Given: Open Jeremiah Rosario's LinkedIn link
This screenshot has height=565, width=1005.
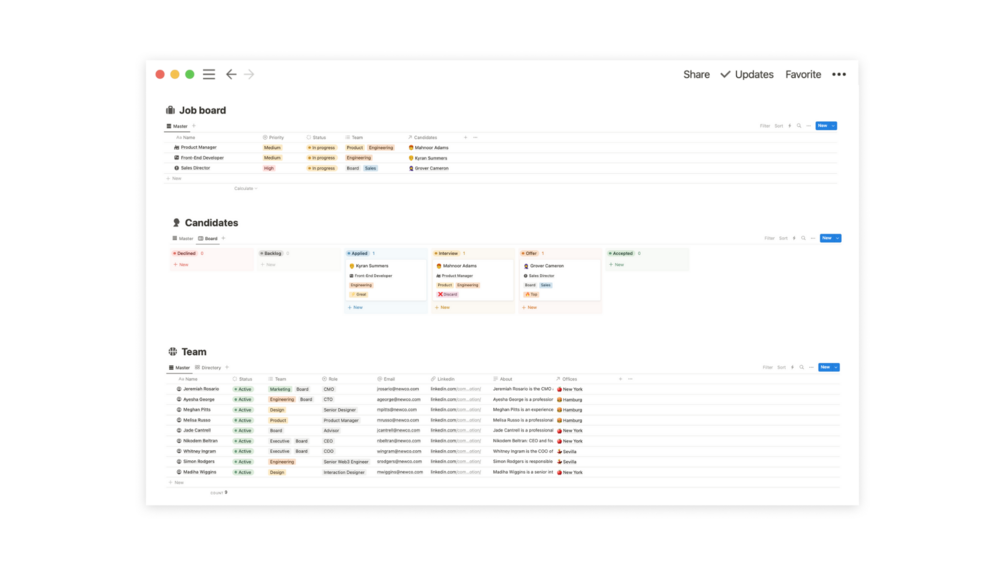Looking at the screenshot, I should coord(456,389).
